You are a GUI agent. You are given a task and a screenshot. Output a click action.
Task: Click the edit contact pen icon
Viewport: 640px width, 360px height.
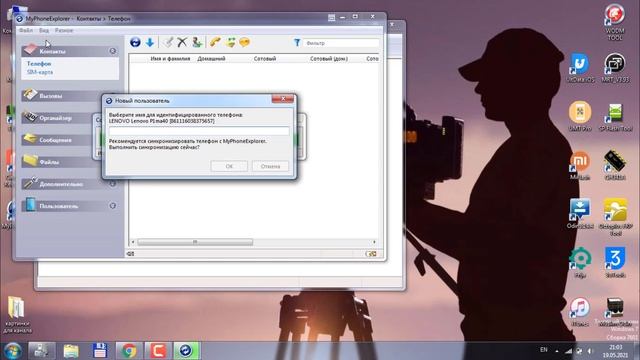click(x=168, y=42)
